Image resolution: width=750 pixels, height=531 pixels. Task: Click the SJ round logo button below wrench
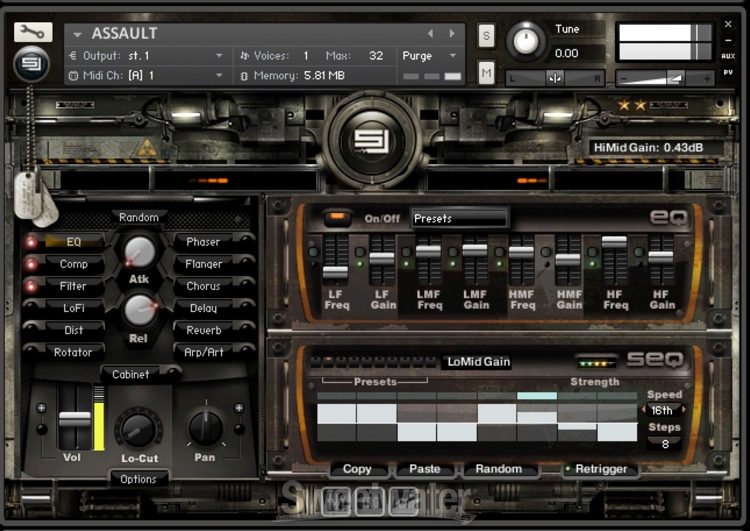point(32,63)
